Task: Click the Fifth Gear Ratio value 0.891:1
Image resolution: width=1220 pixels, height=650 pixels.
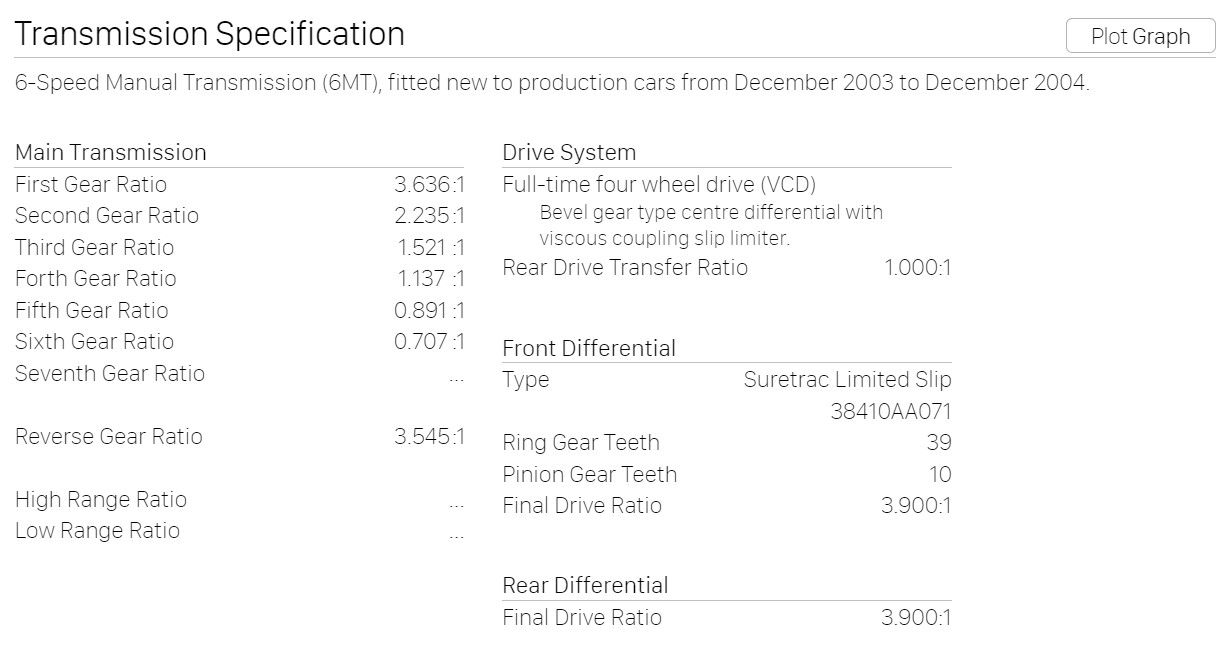Action: [x=429, y=310]
